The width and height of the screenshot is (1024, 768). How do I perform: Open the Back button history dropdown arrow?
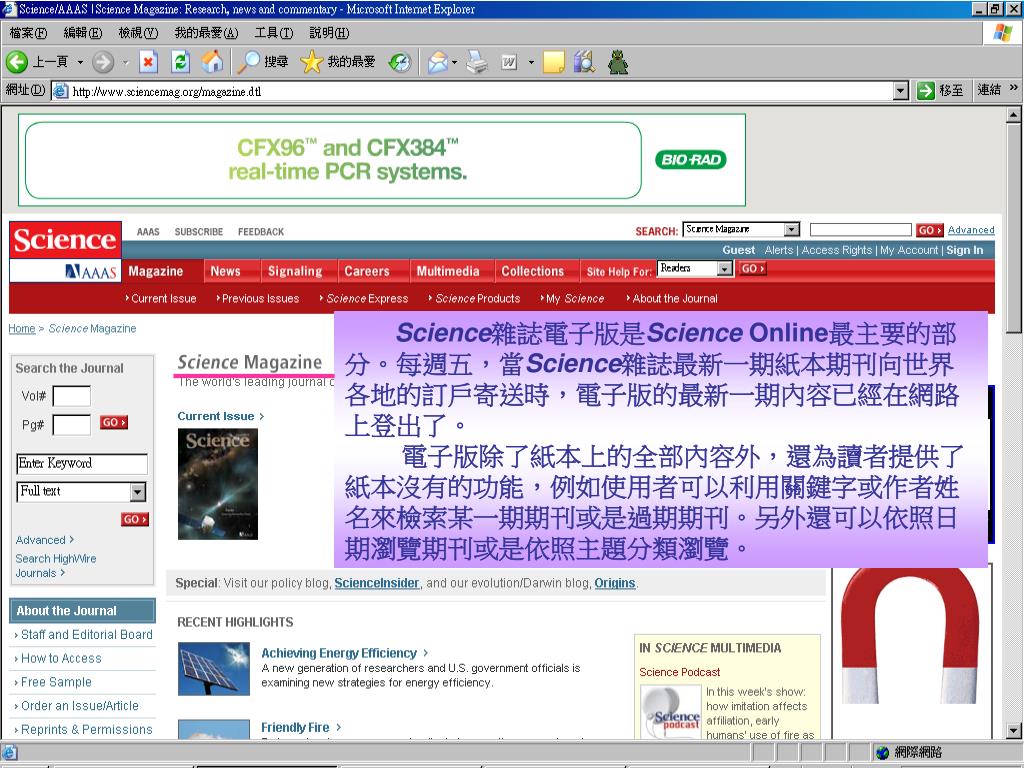[x=80, y=63]
